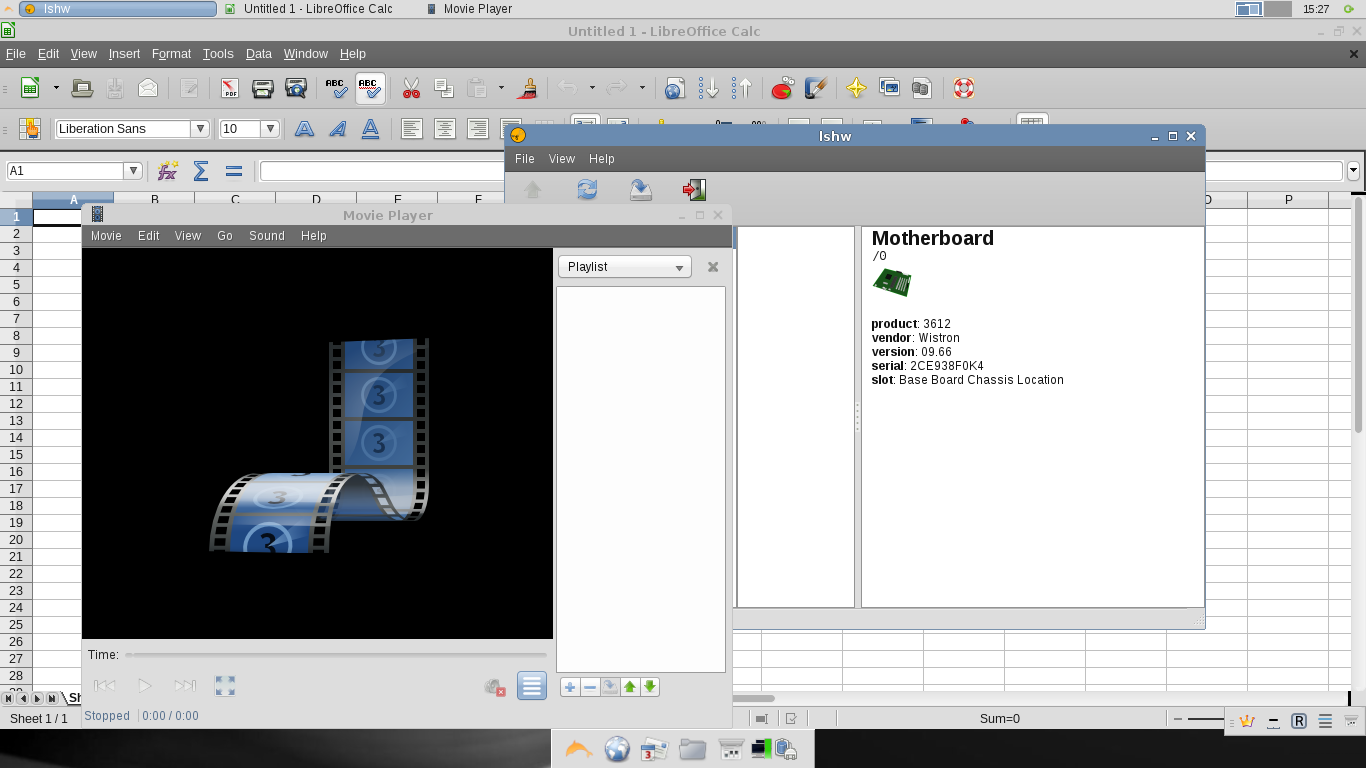Viewport: 1366px width, 768px height.
Task: Toggle center horizontal alignment in Calc
Action: coord(445,129)
